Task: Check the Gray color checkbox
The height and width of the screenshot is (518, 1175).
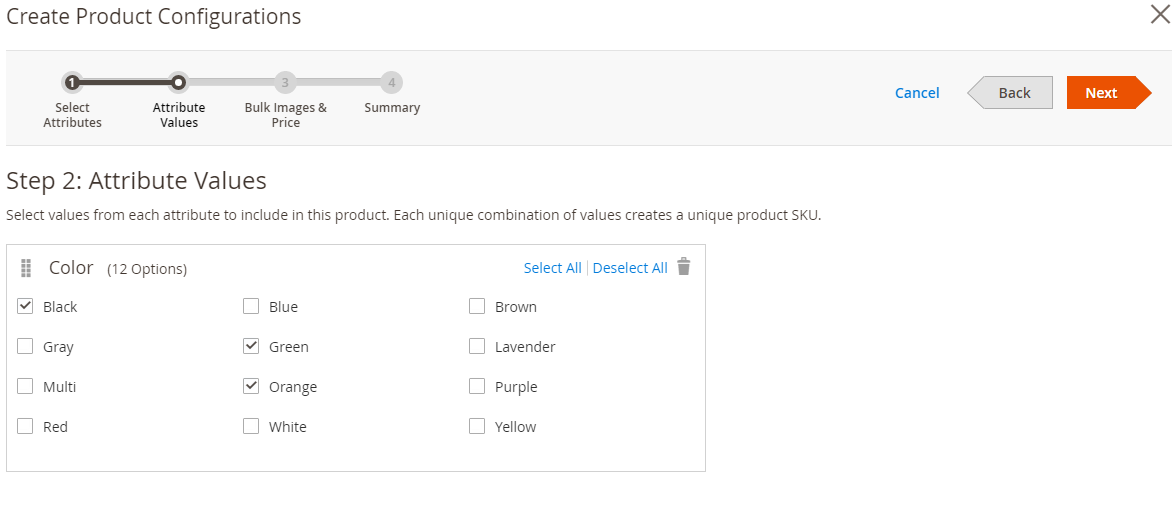Action: click(25, 346)
